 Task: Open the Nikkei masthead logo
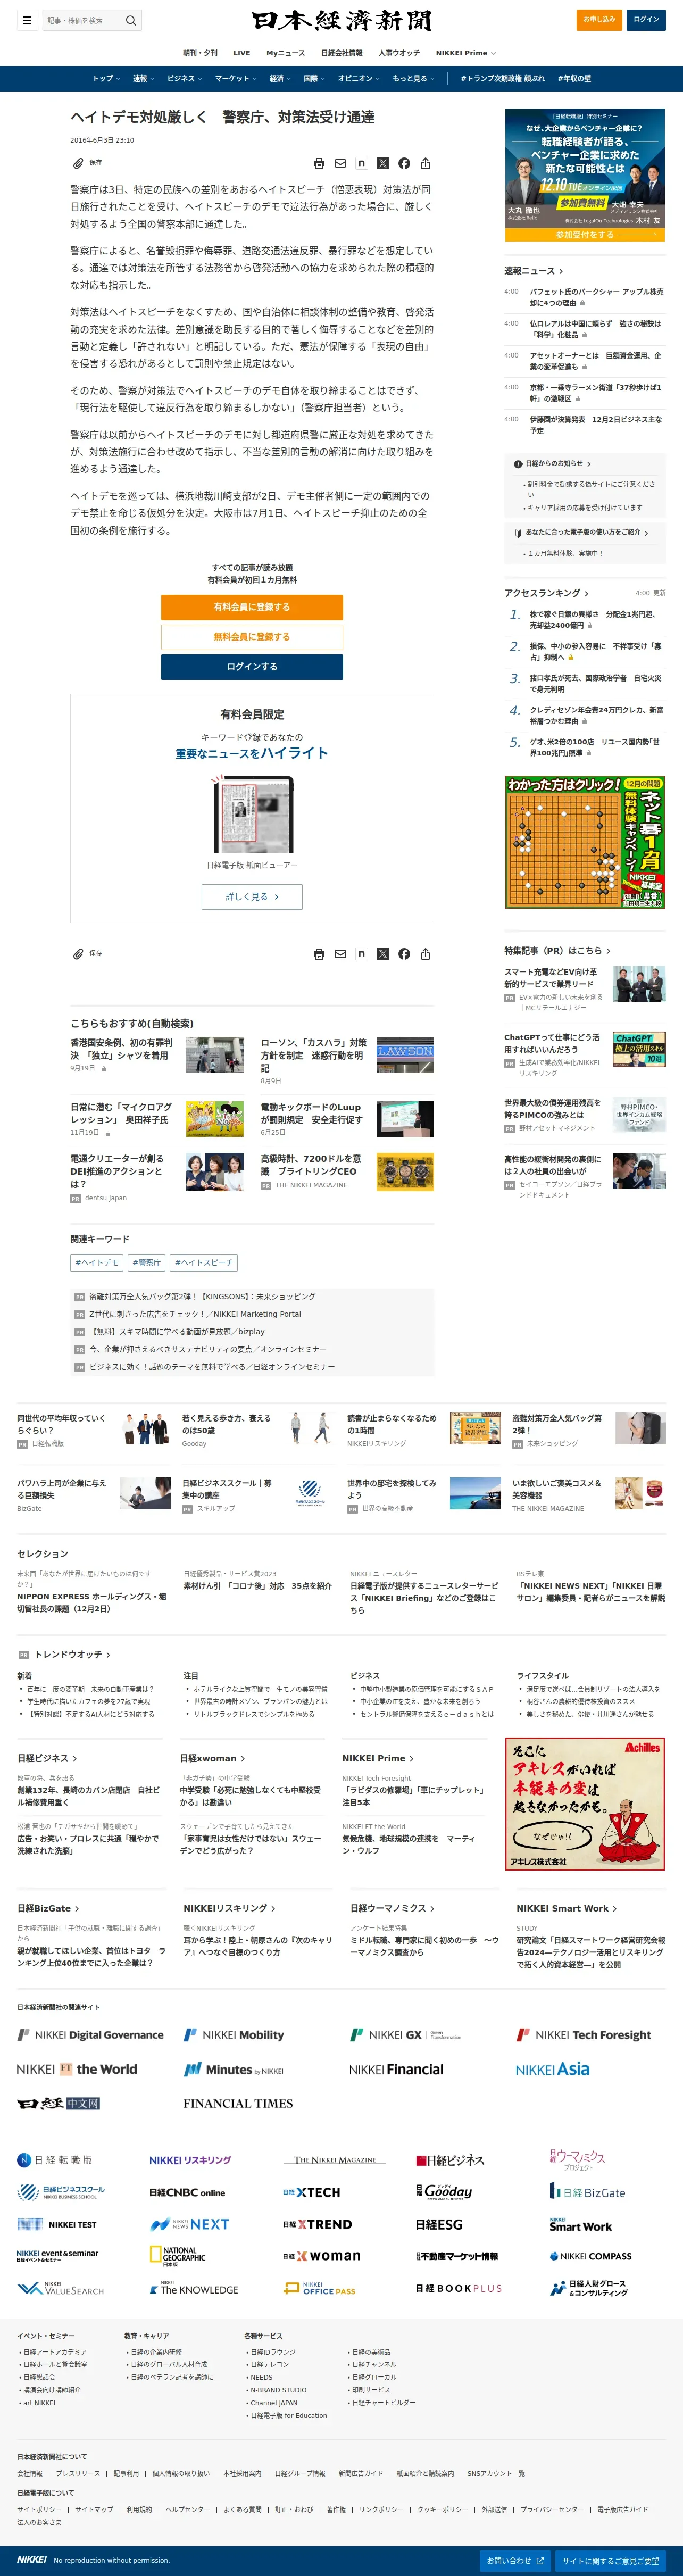(341, 20)
